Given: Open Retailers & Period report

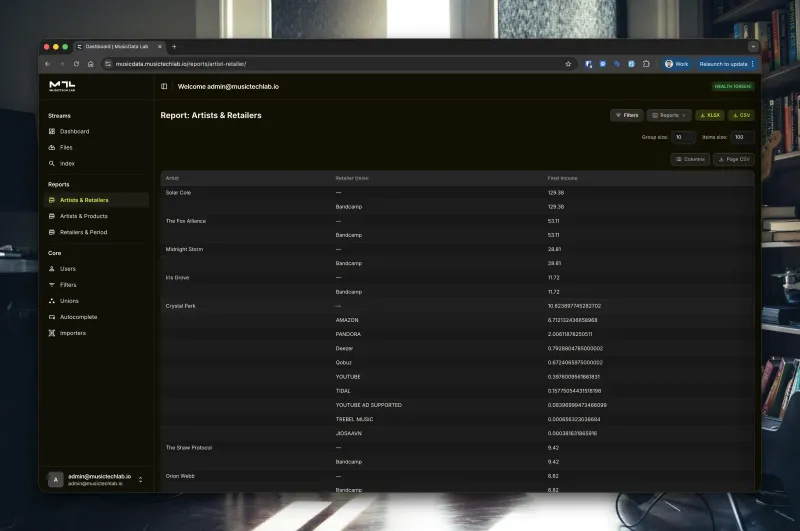Looking at the screenshot, I should click(84, 232).
